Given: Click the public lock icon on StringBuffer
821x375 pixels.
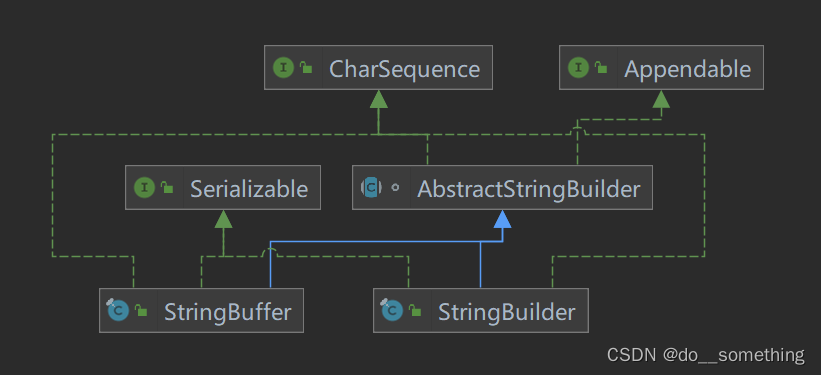Looking at the screenshot, I should [x=141, y=311].
